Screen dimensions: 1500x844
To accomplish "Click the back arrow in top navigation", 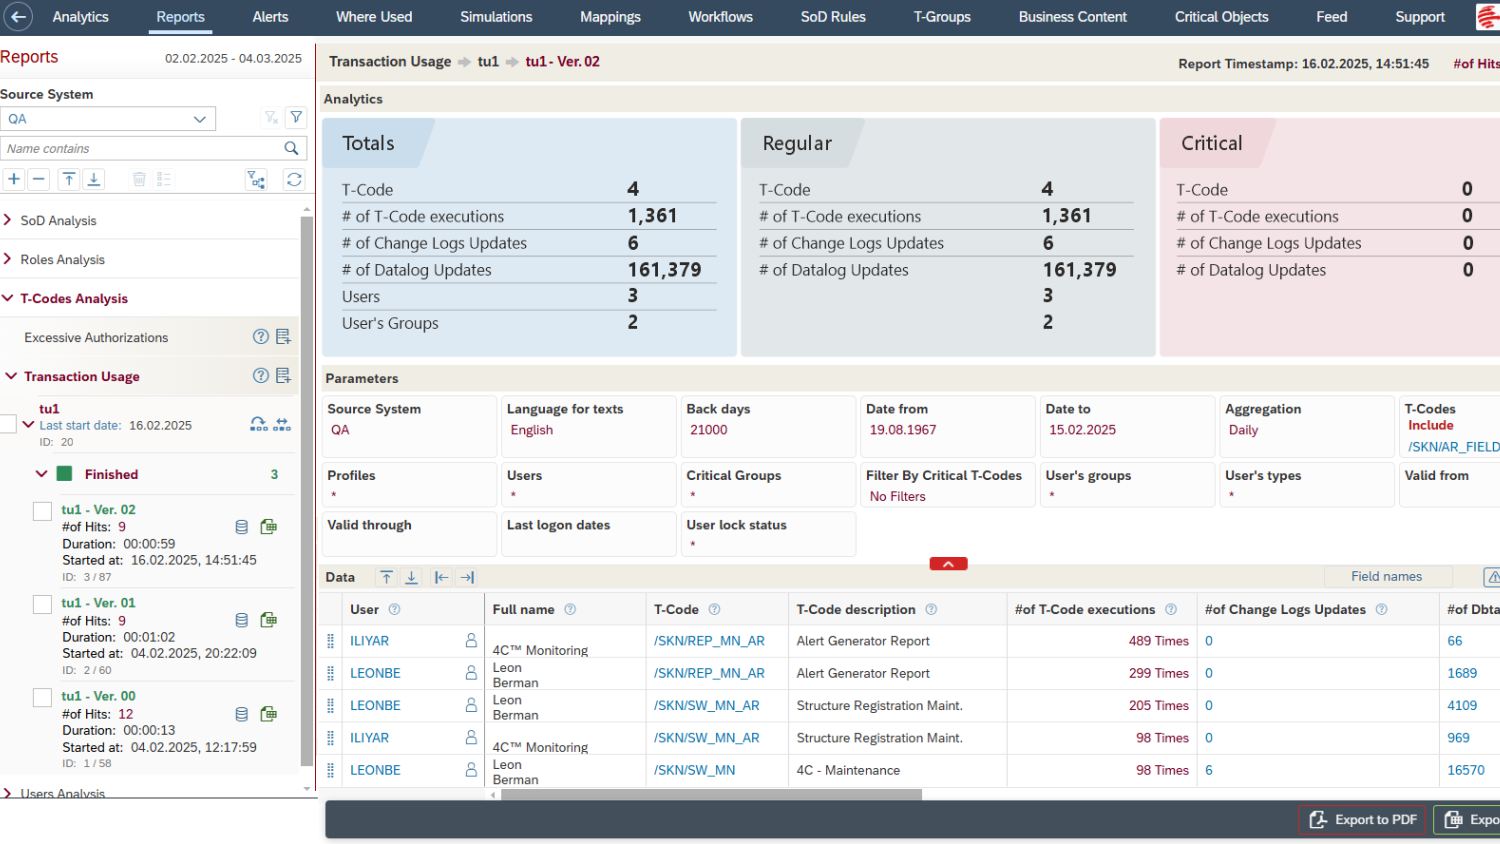I will click(18, 17).
